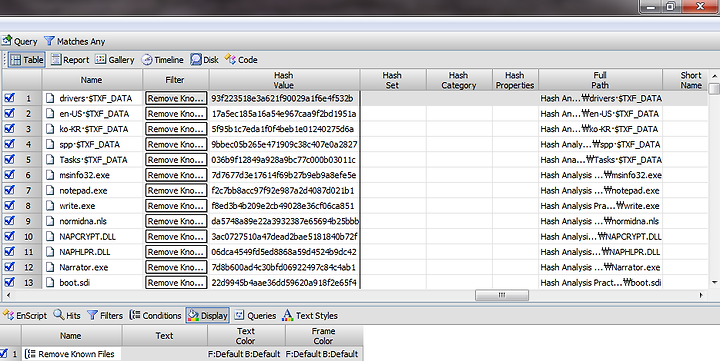
Task: Open the Text Styles bottom tab
Action: [310, 316]
